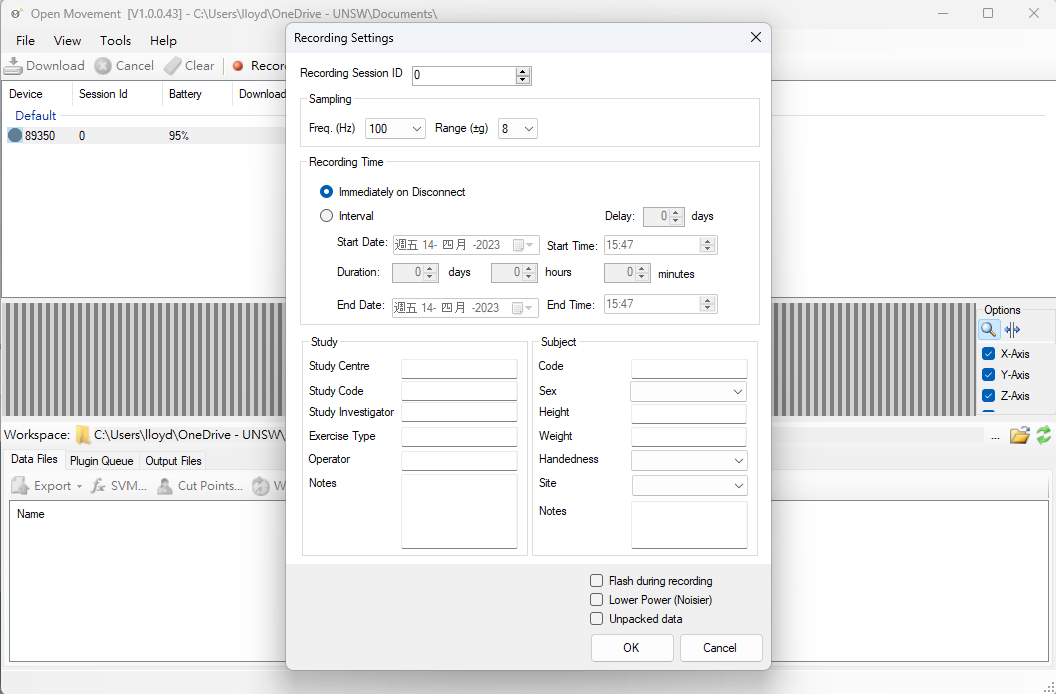Click the Weight field

click(689, 437)
